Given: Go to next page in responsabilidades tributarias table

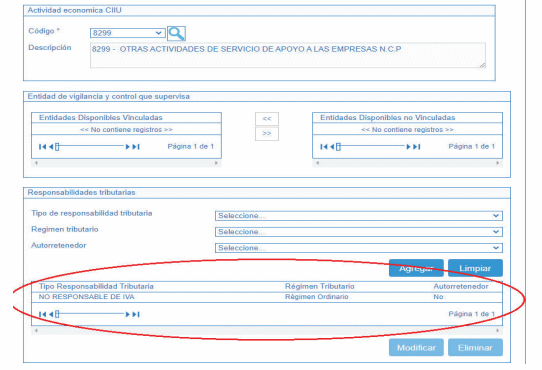Looking at the screenshot, I should [128, 314].
